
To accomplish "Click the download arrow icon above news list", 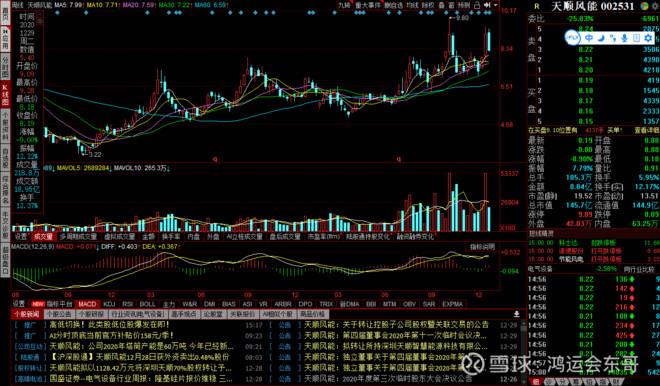I will pyautogui.click(x=516, y=314).
